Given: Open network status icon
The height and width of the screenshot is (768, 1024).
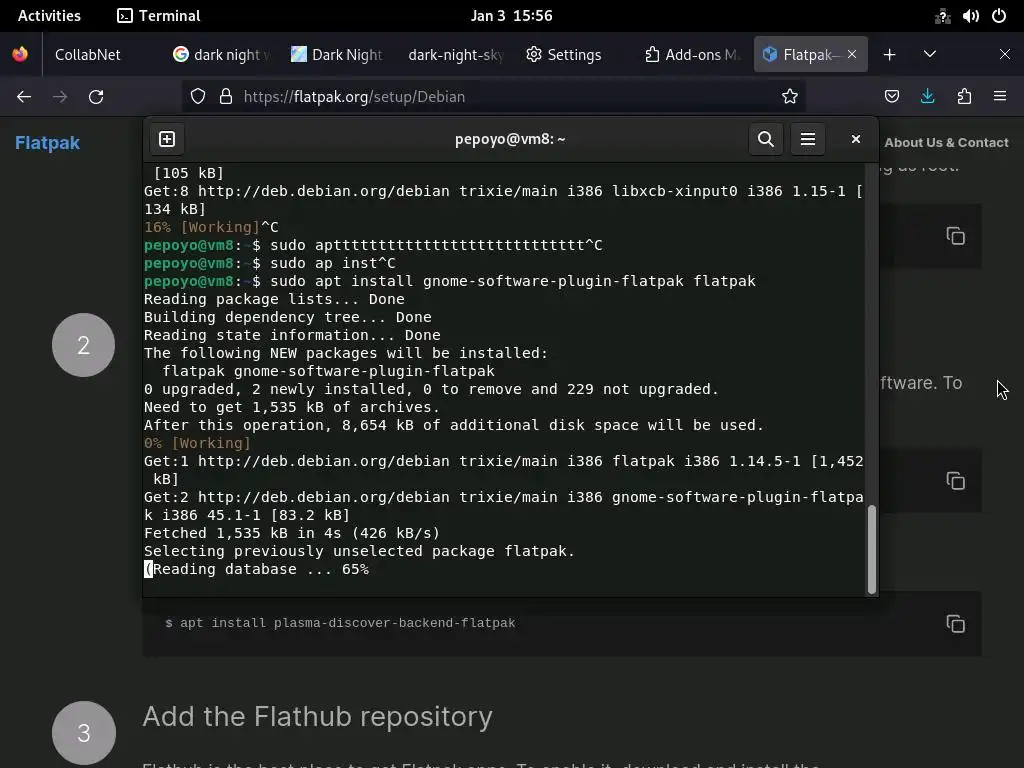Looking at the screenshot, I should [942, 16].
